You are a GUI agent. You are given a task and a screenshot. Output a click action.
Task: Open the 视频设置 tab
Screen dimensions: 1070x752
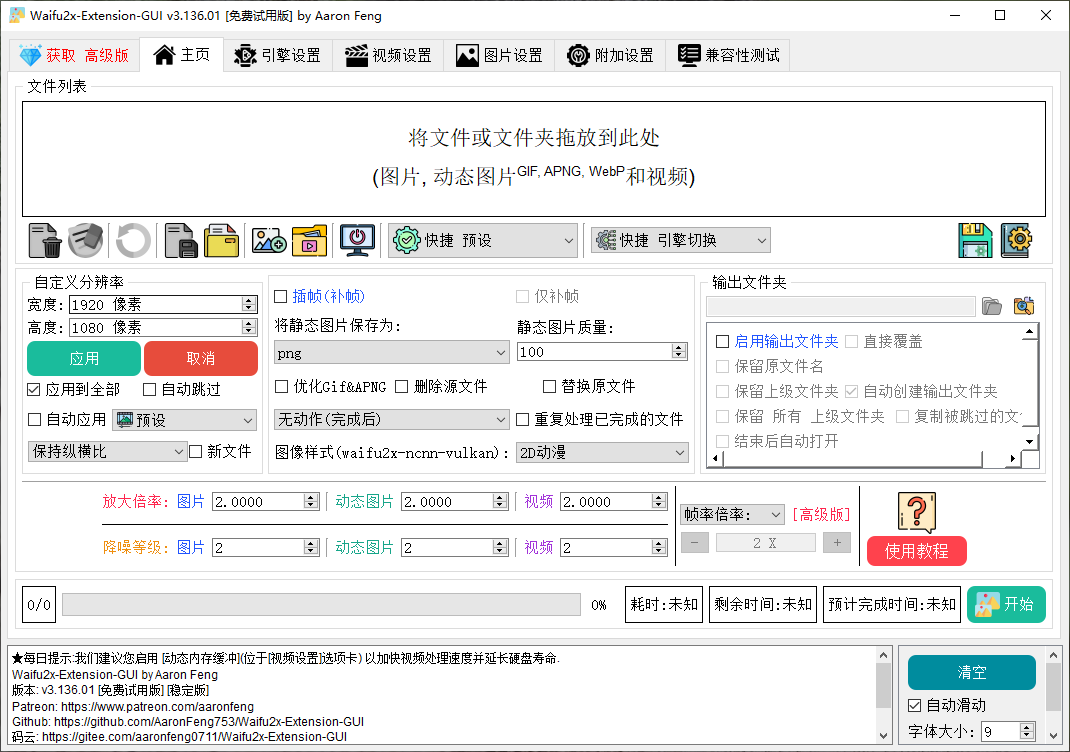tap(388, 55)
